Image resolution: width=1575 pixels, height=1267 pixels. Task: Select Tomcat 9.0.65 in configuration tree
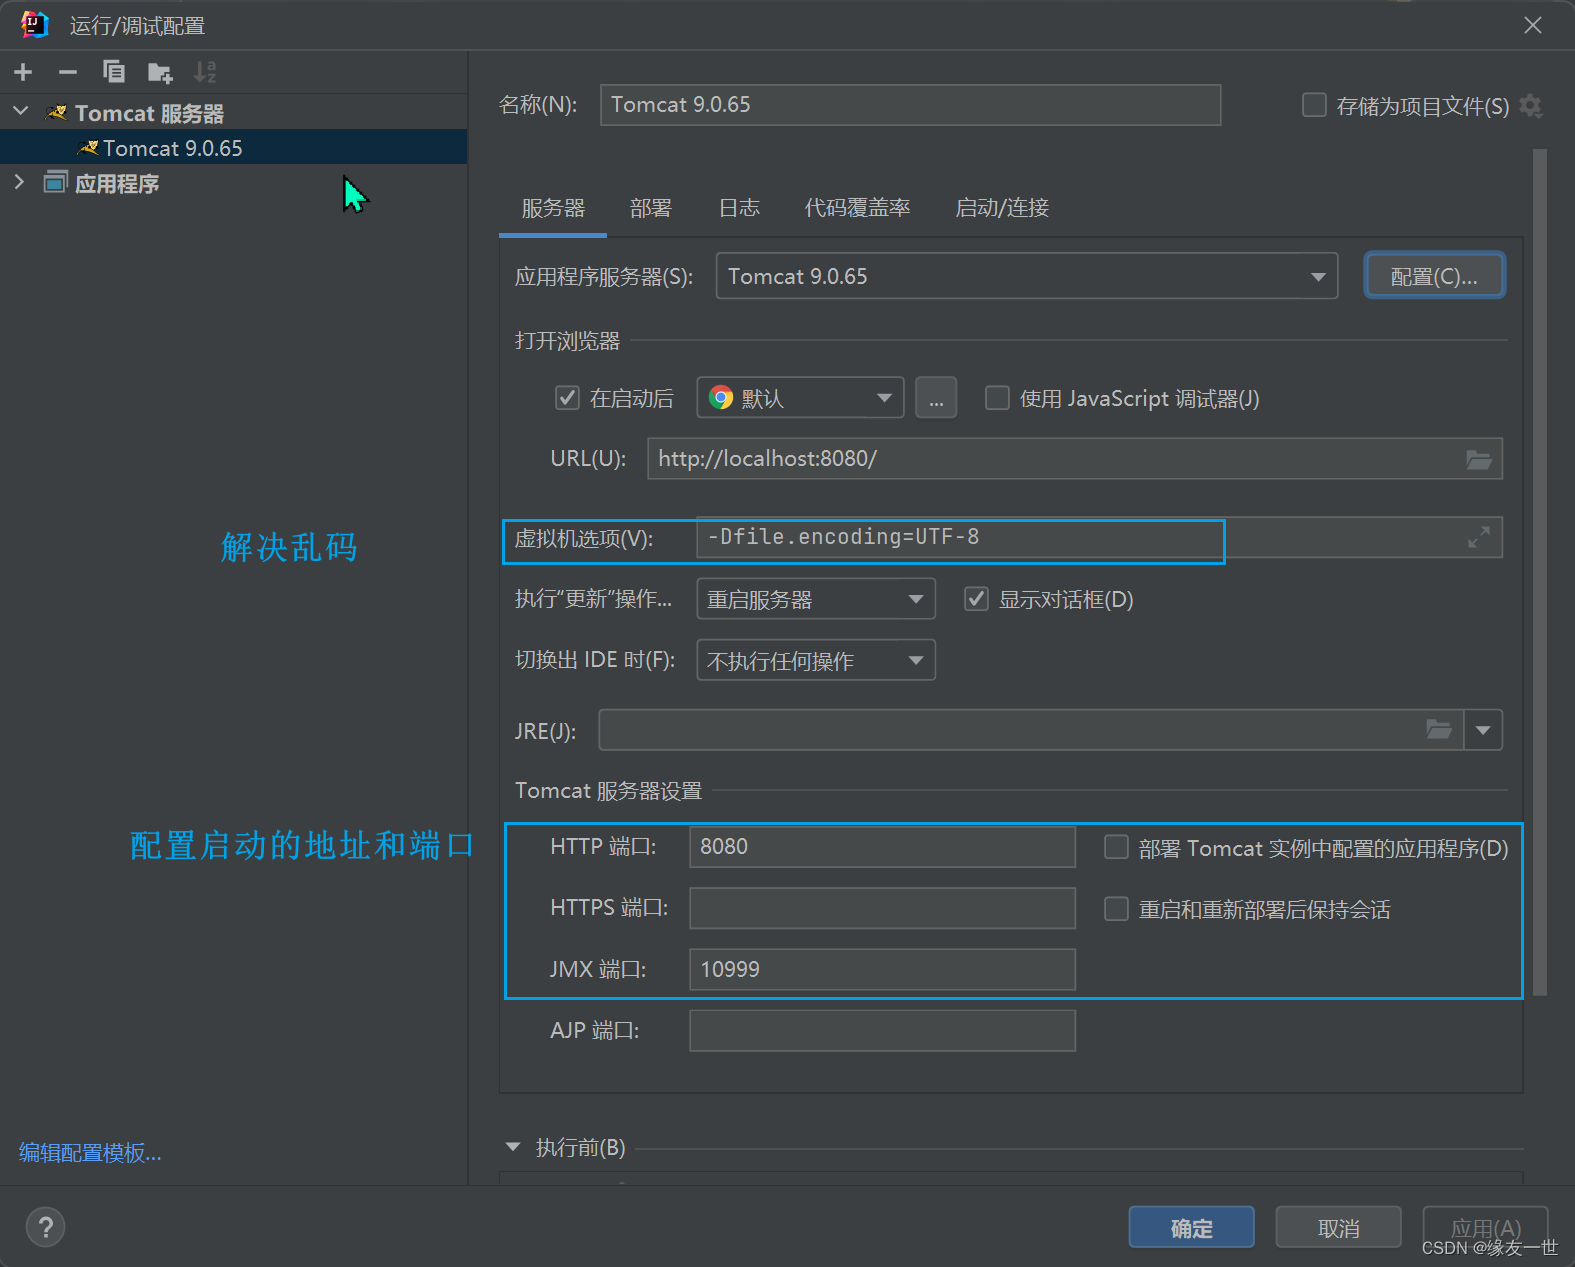234,148
